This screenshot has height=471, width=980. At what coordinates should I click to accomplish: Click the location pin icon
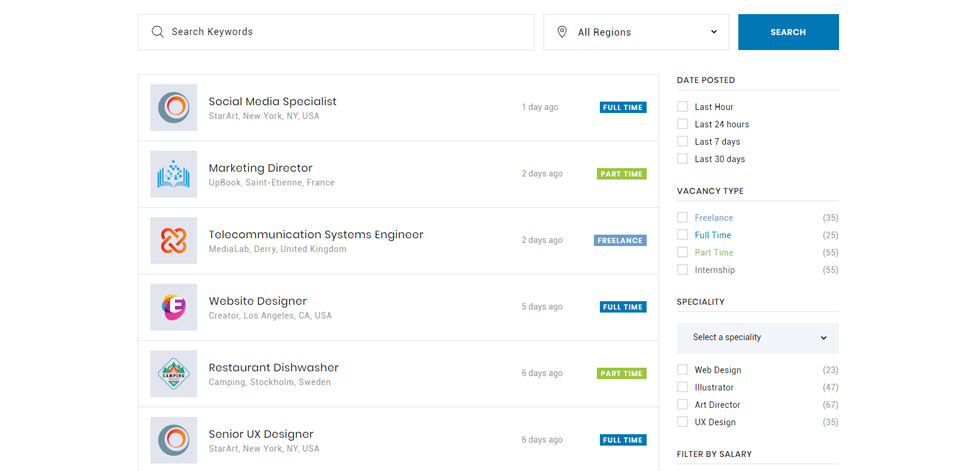(x=562, y=32)
